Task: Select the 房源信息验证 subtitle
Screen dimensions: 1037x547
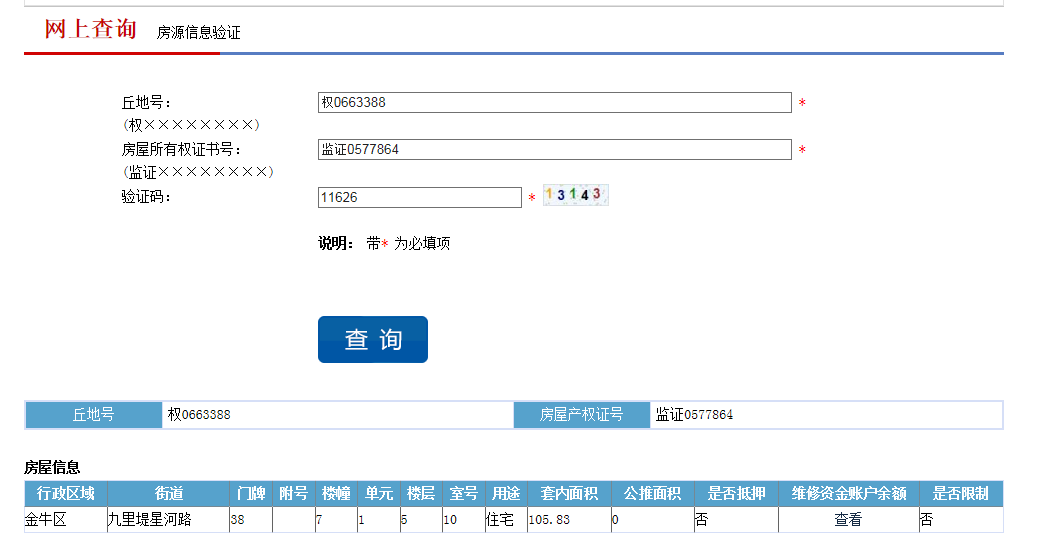Action: pos(198,33)
